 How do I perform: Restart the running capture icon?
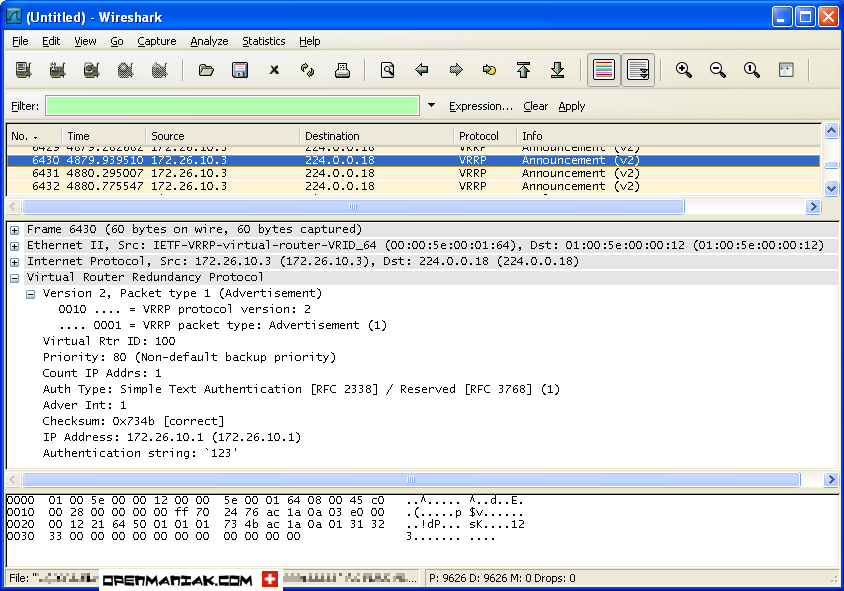(x=159, y=70)
